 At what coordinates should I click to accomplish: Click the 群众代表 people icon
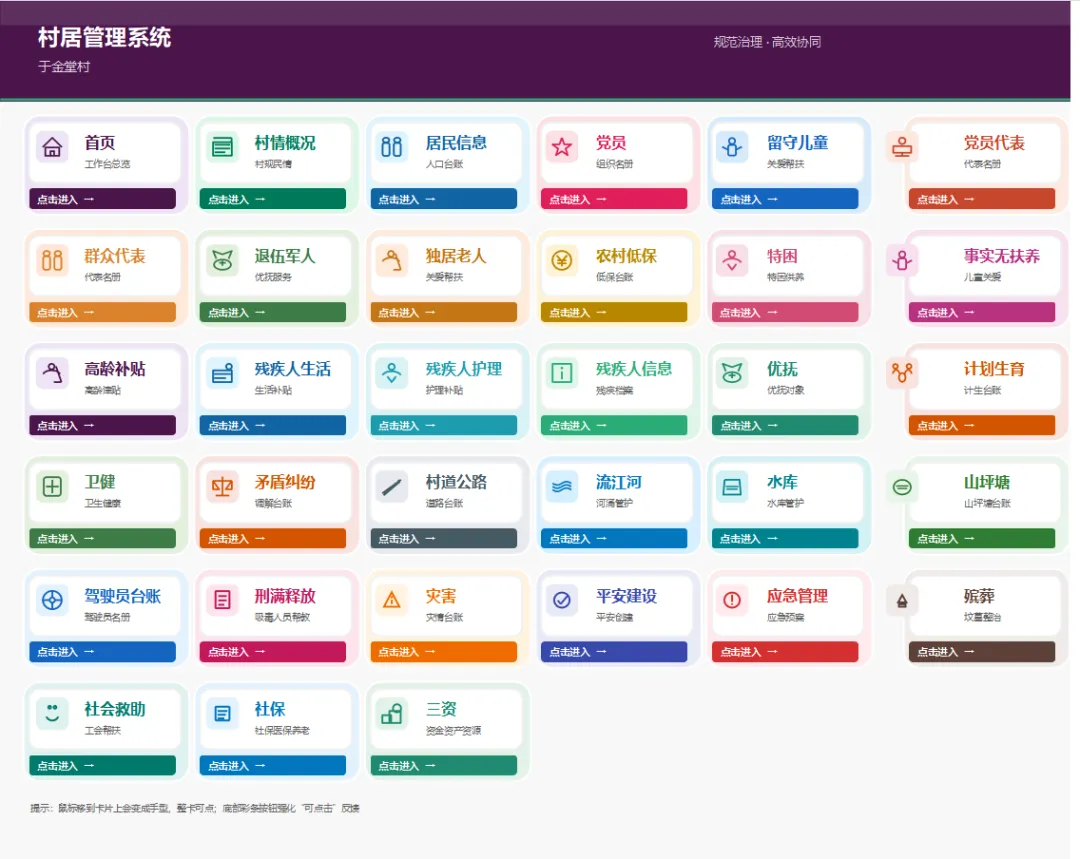(52, 260)
